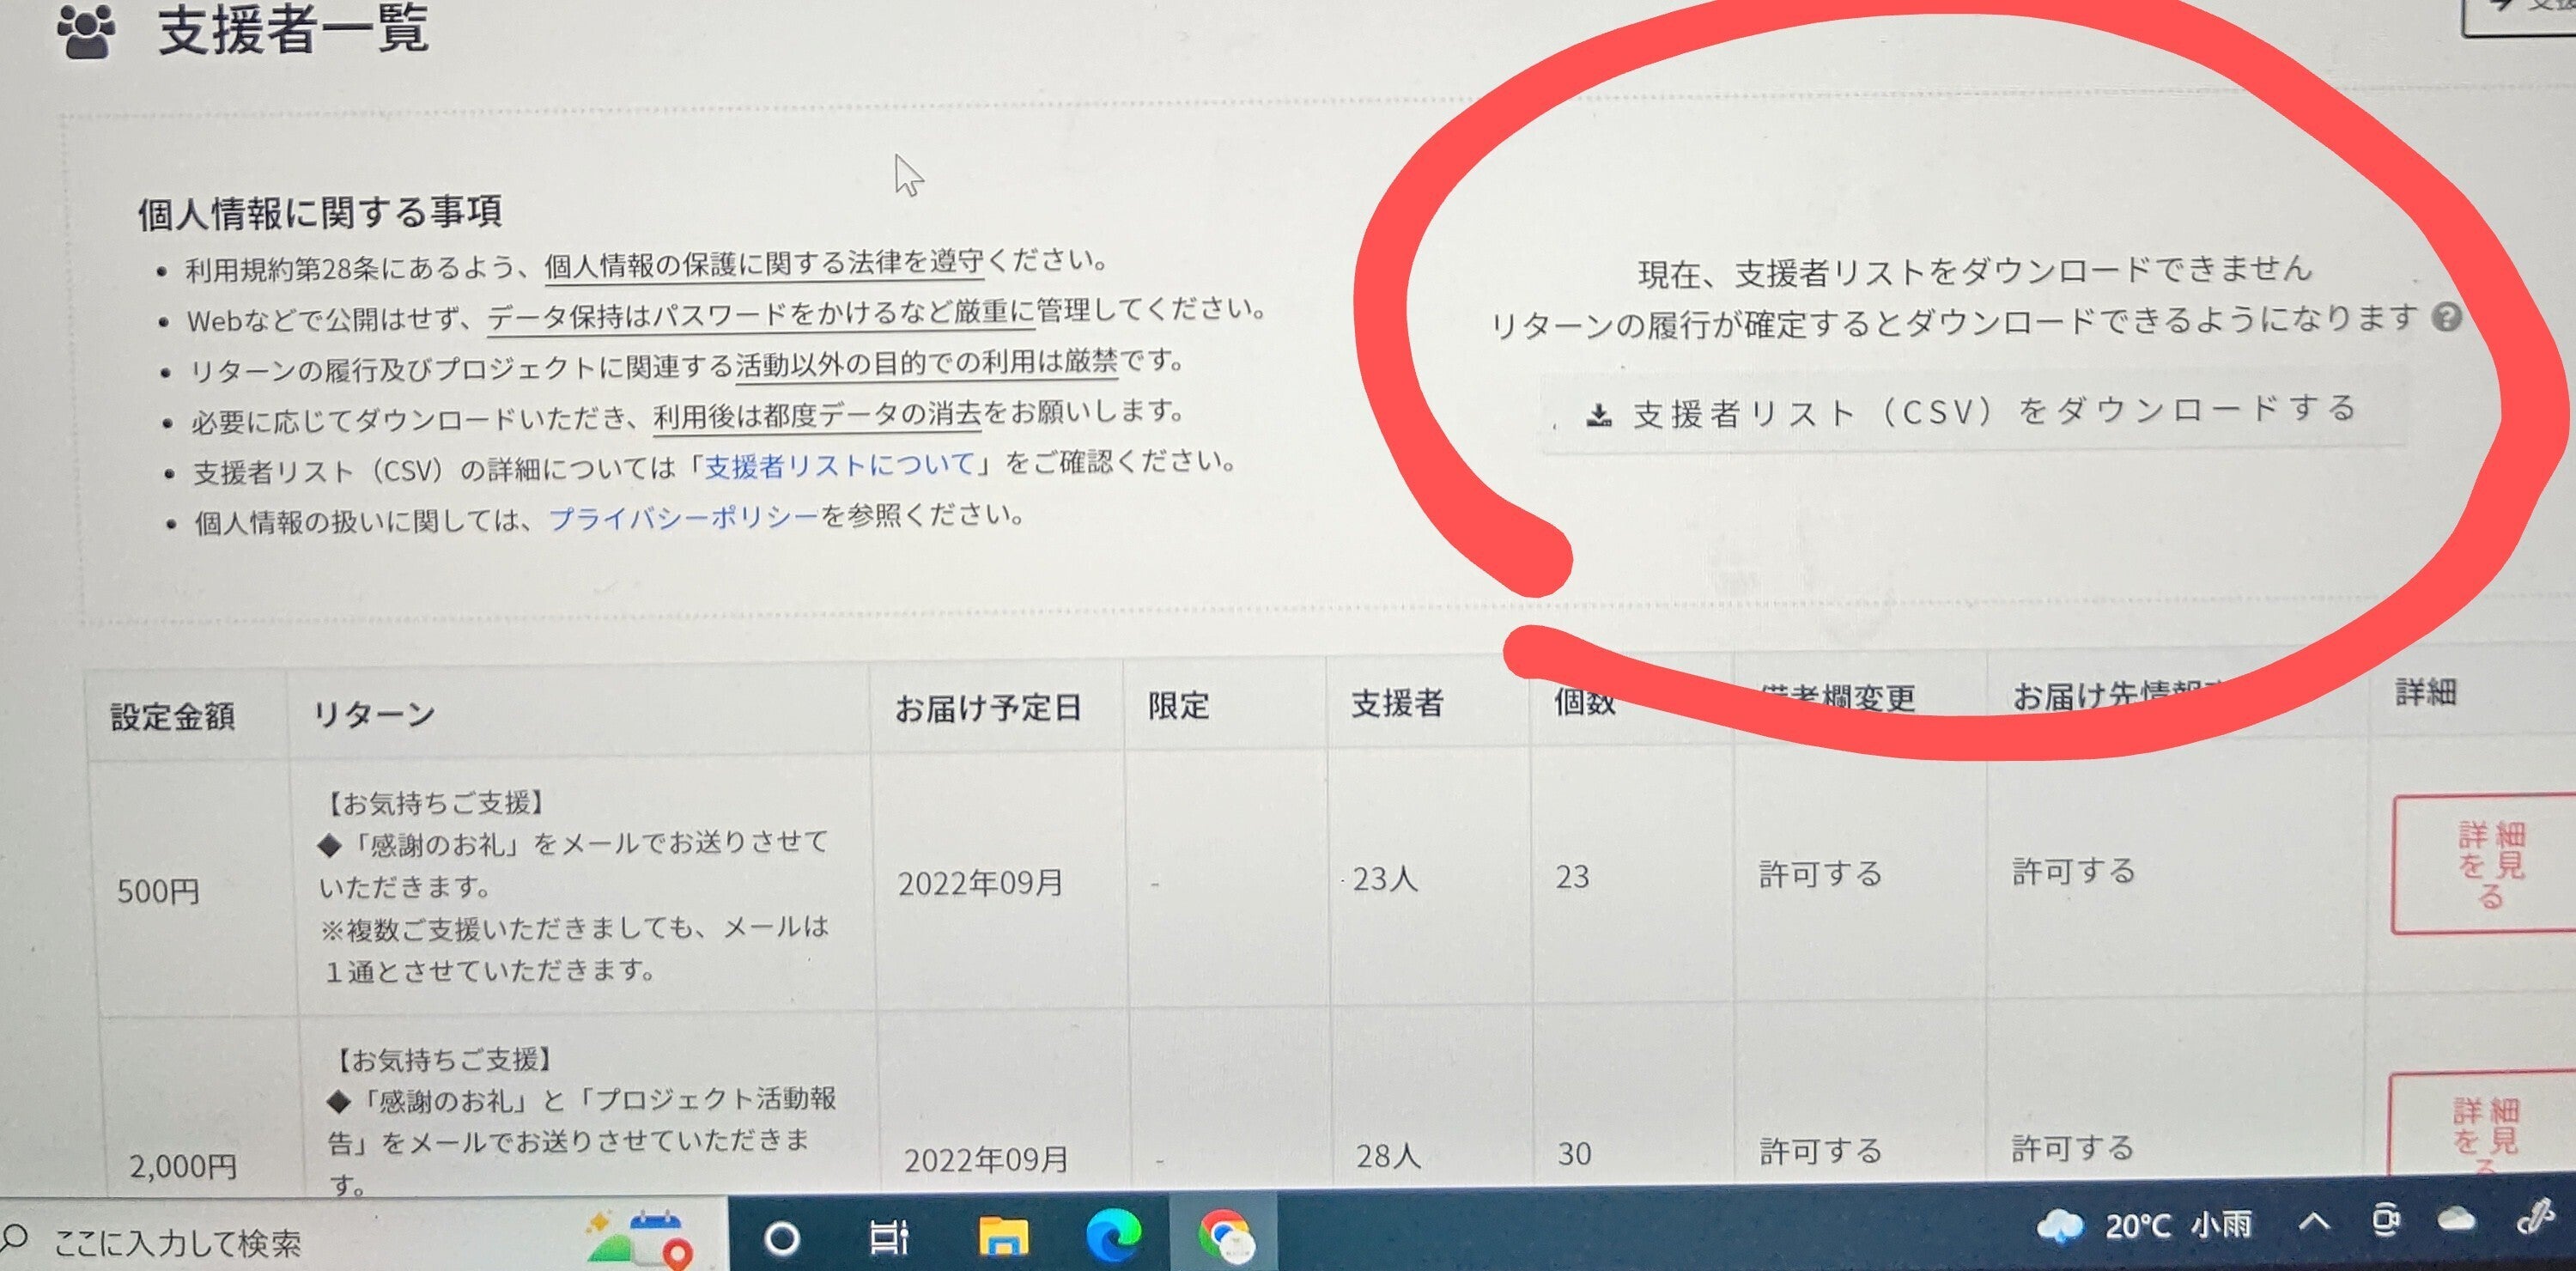Click the Cortana circle icon
The width and height of the screenshot is (2576, 1271).
tap(781, 1239)
